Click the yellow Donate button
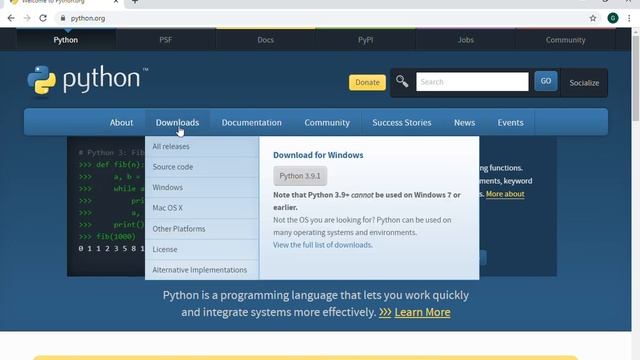 [x=367, y=82]
